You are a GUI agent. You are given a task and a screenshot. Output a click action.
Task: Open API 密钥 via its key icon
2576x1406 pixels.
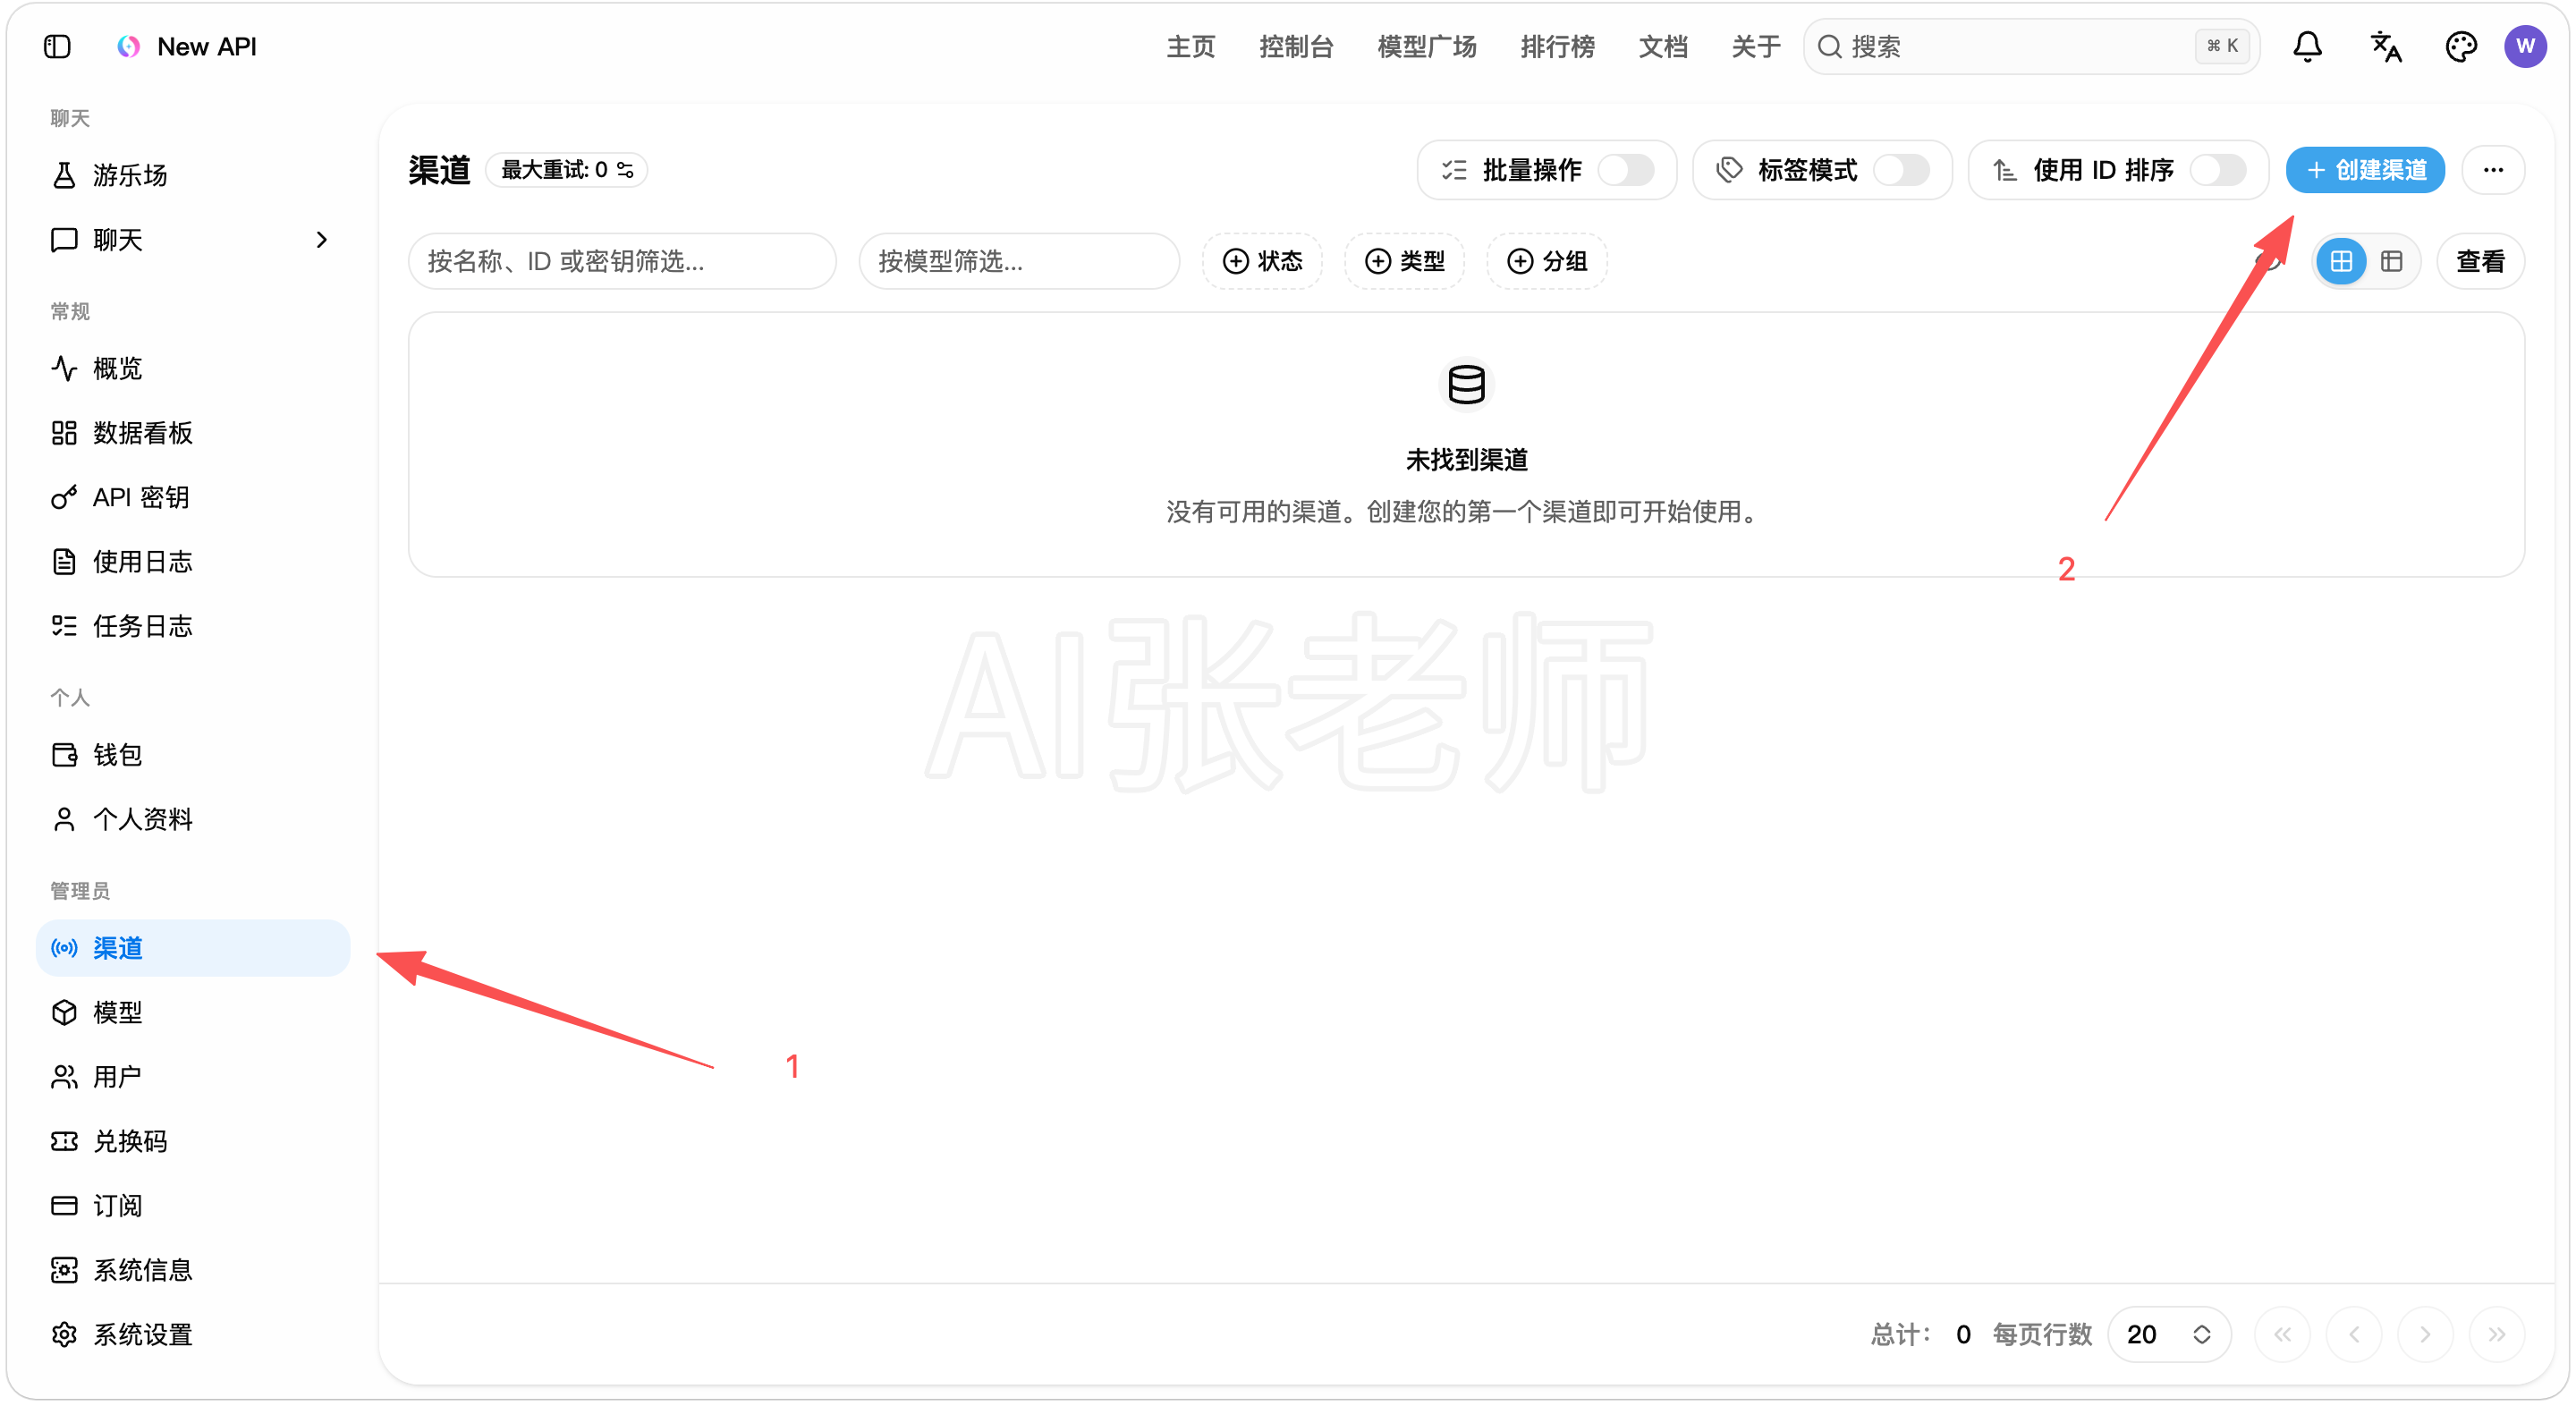pyautogui.click(x=64, y=497)
